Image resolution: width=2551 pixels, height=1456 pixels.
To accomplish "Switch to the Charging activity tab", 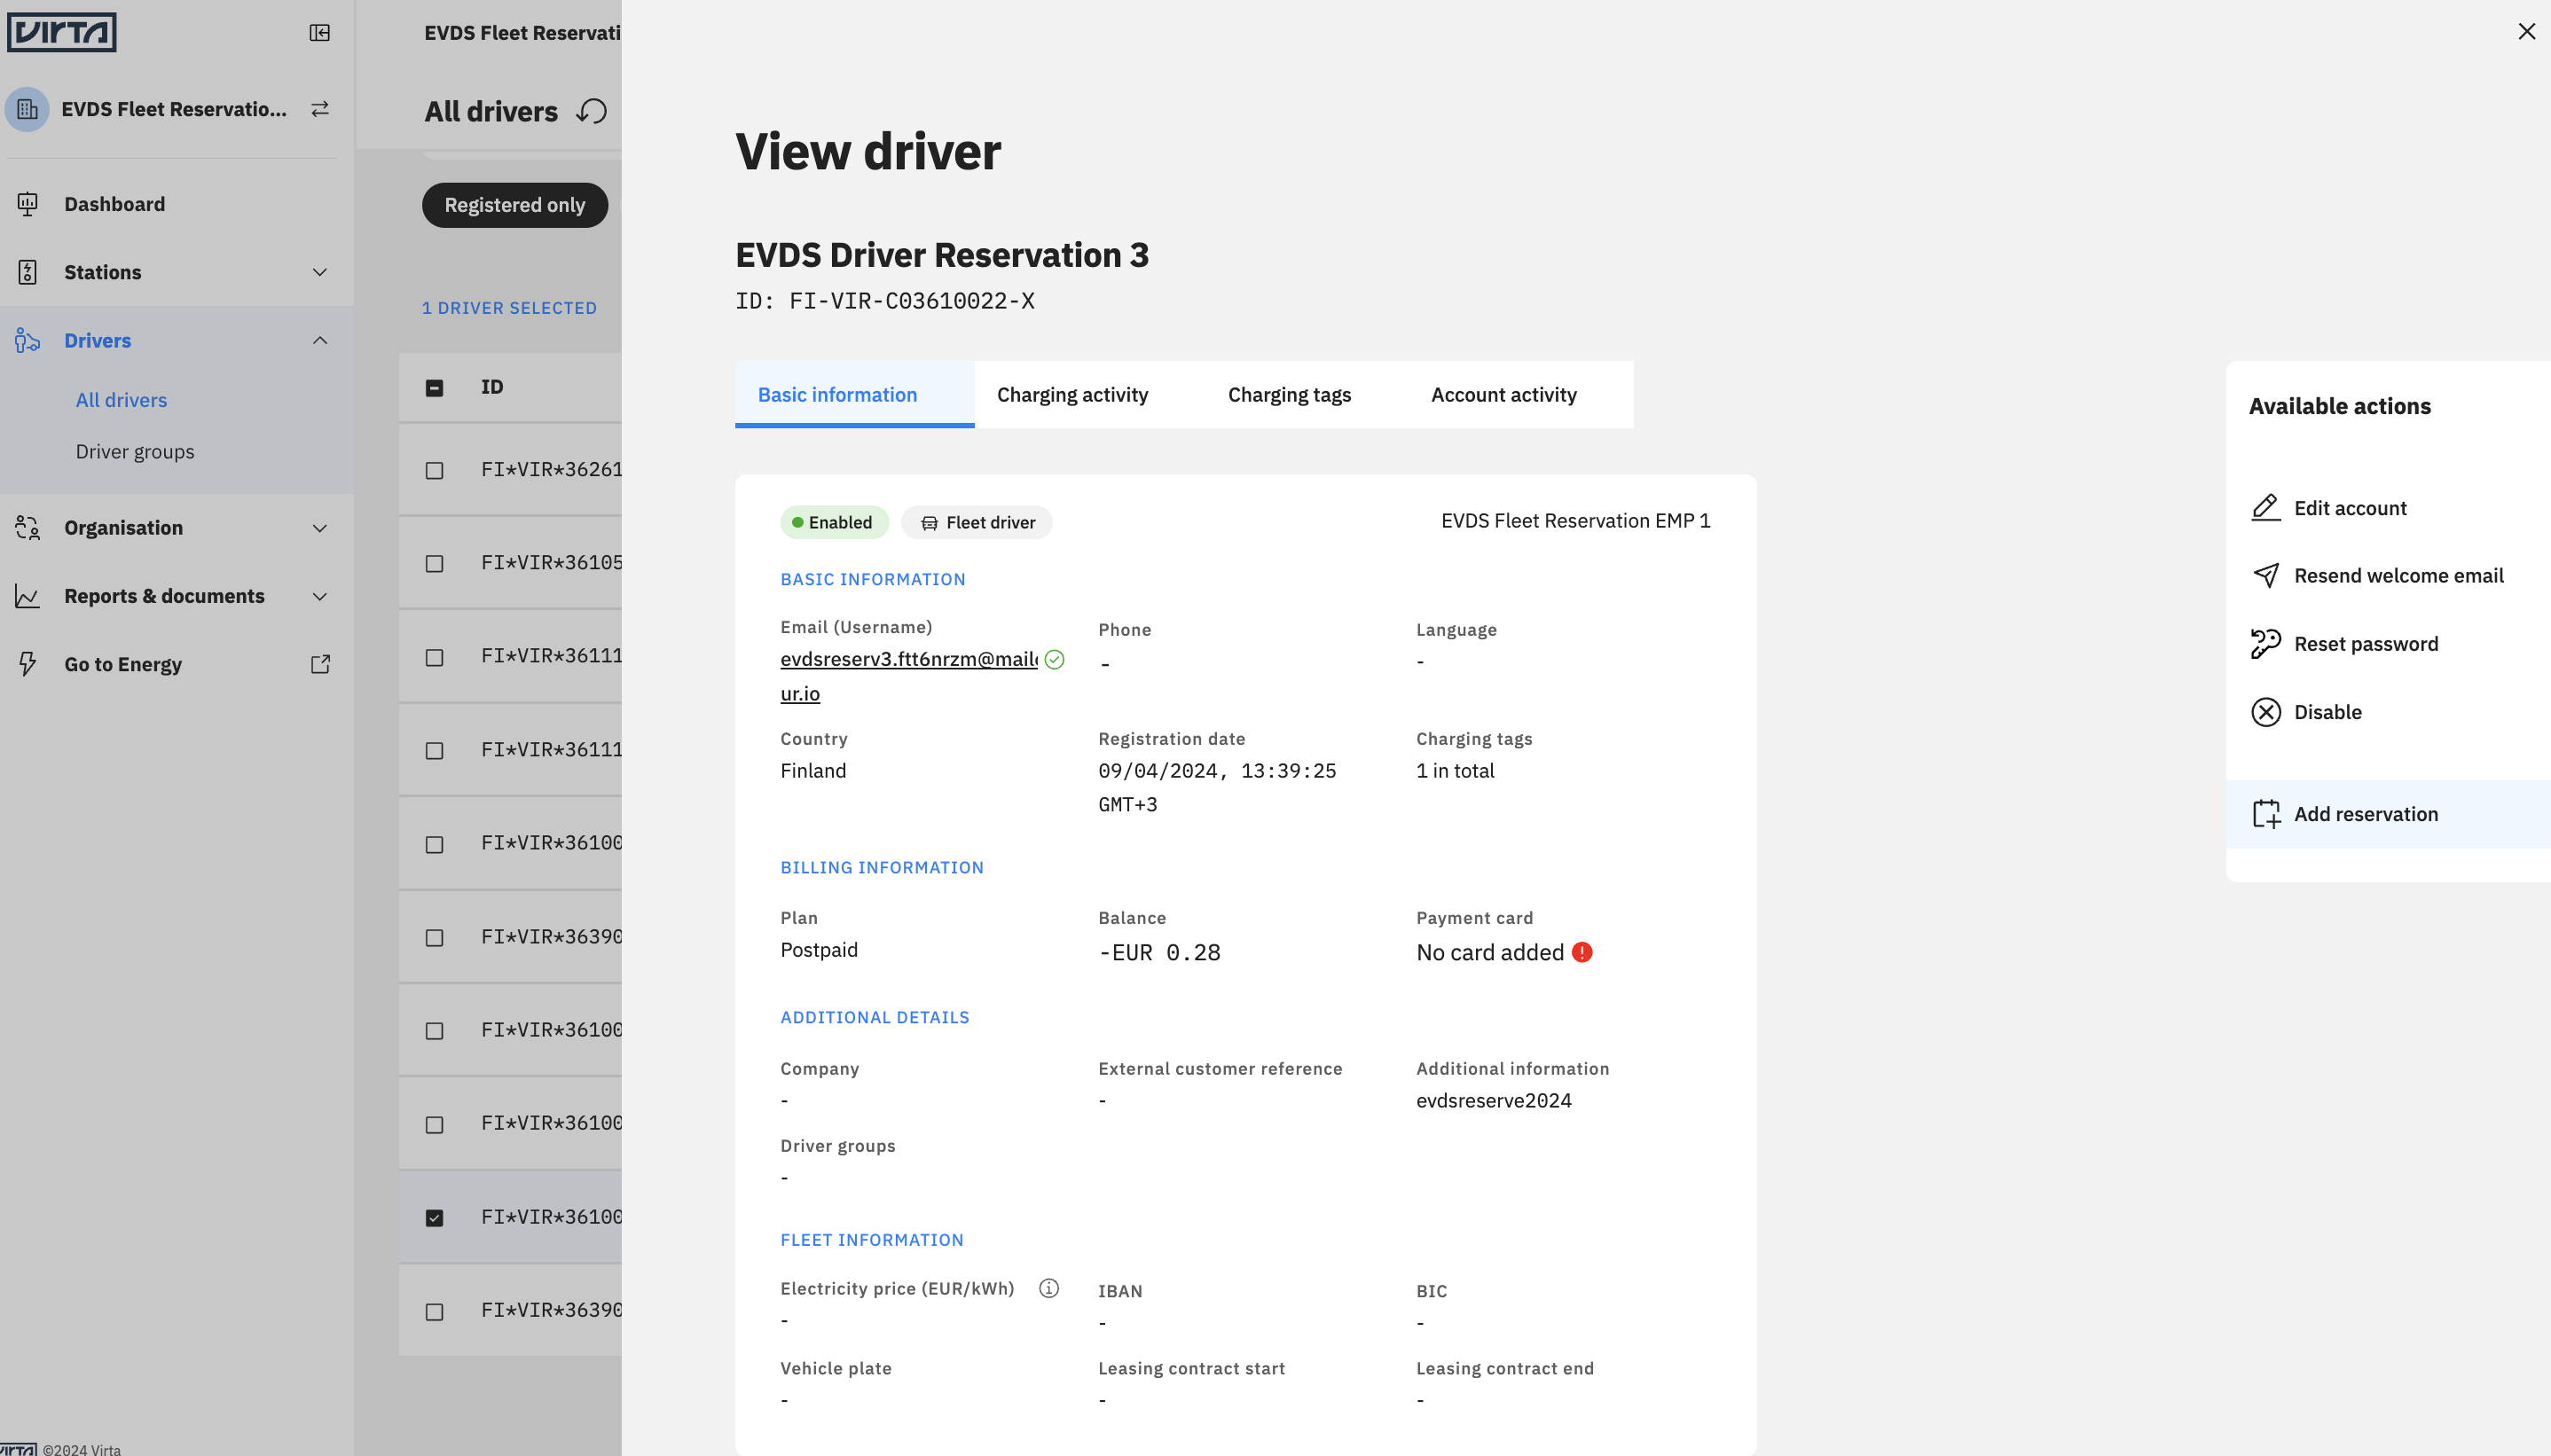I will point(1072,395).
